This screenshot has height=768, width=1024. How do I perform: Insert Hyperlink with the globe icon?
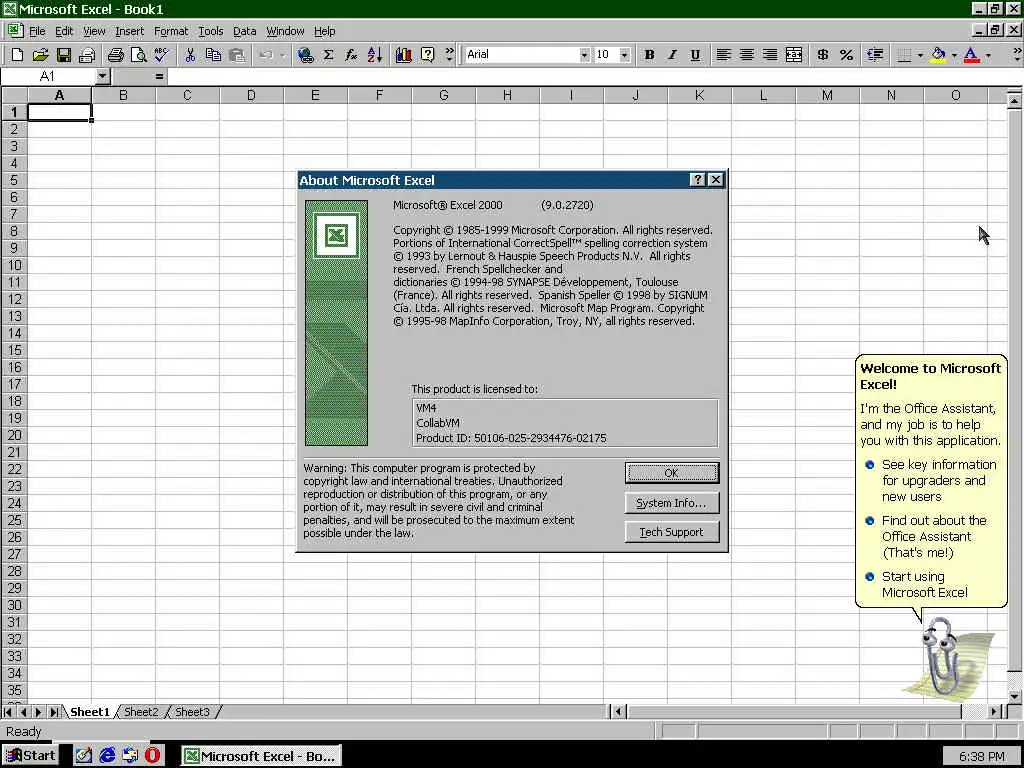(306, 55)
